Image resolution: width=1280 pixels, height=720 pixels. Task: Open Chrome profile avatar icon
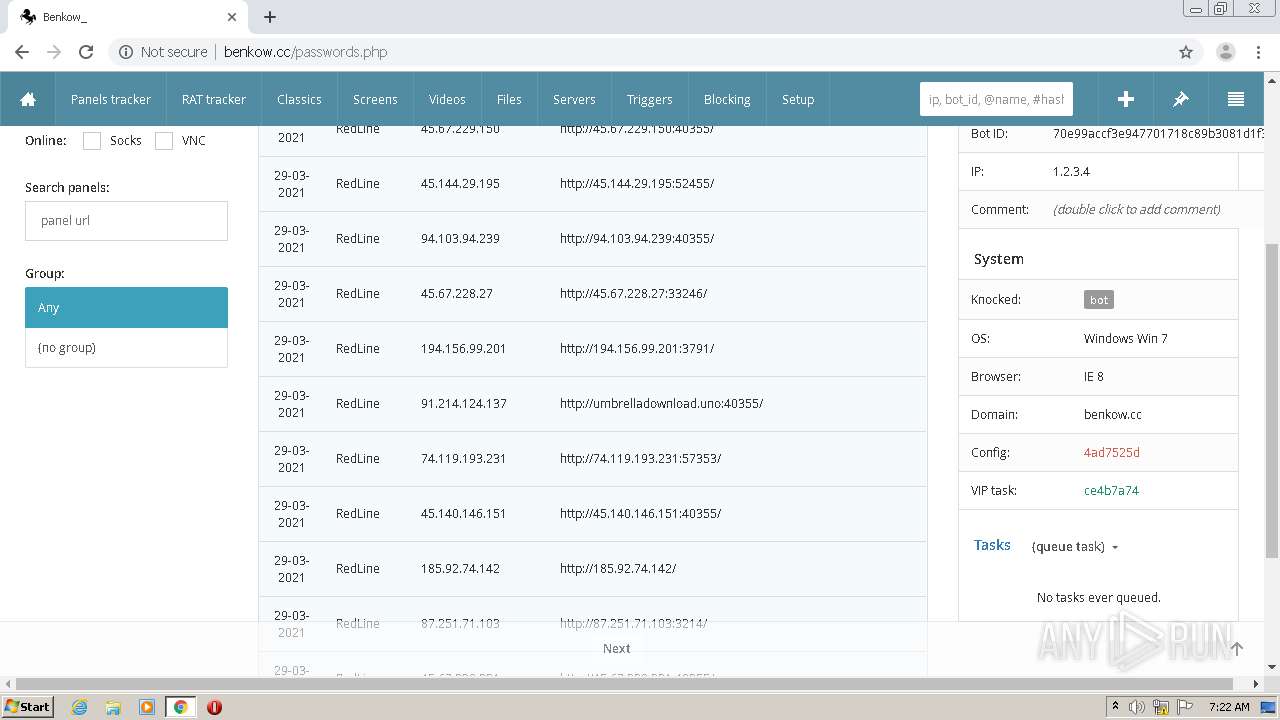pos(1225,52)
